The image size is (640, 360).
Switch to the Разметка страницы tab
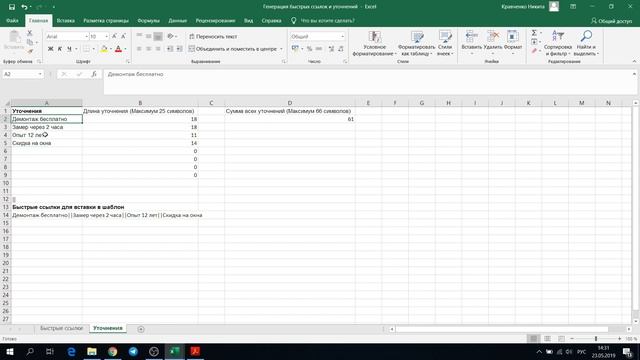(106, 20)
